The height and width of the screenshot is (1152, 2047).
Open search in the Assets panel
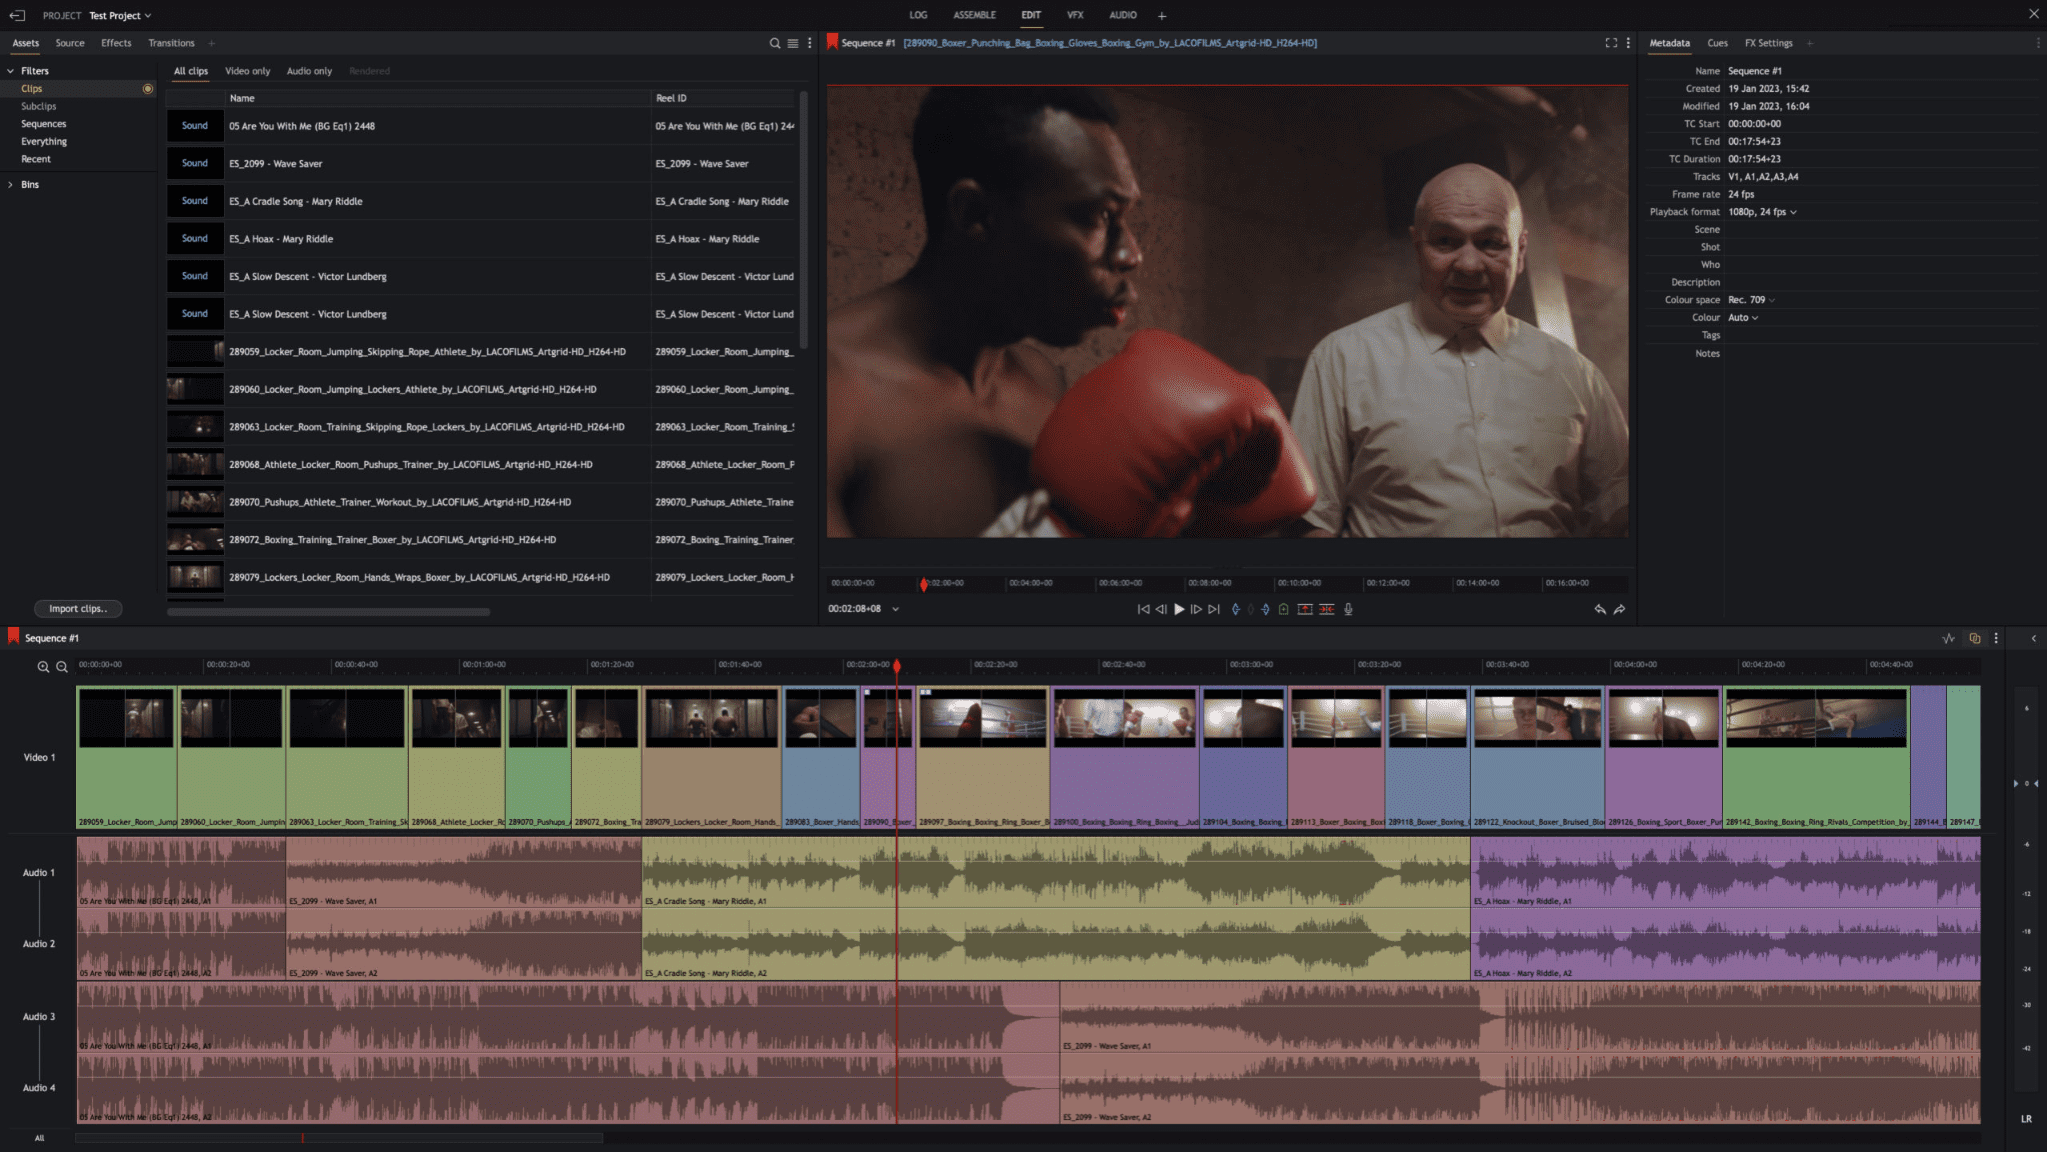tap(774, 43)
